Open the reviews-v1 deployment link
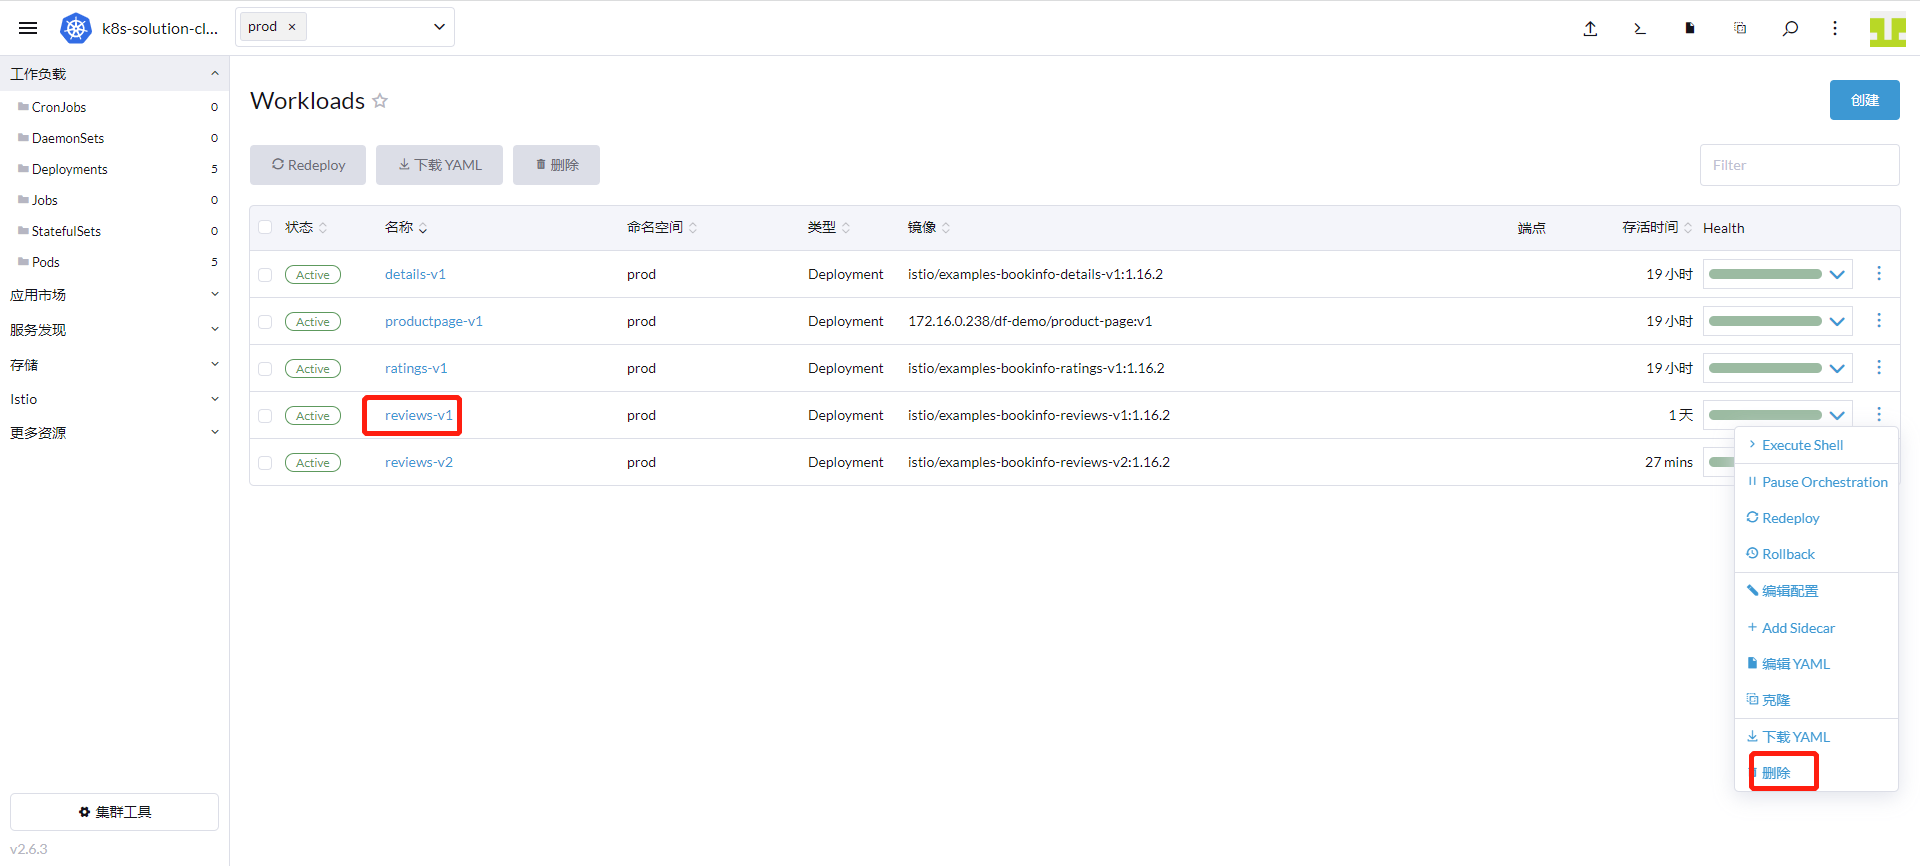The height and width of the screenshot is (866, 1920). (x=418, y=415)
